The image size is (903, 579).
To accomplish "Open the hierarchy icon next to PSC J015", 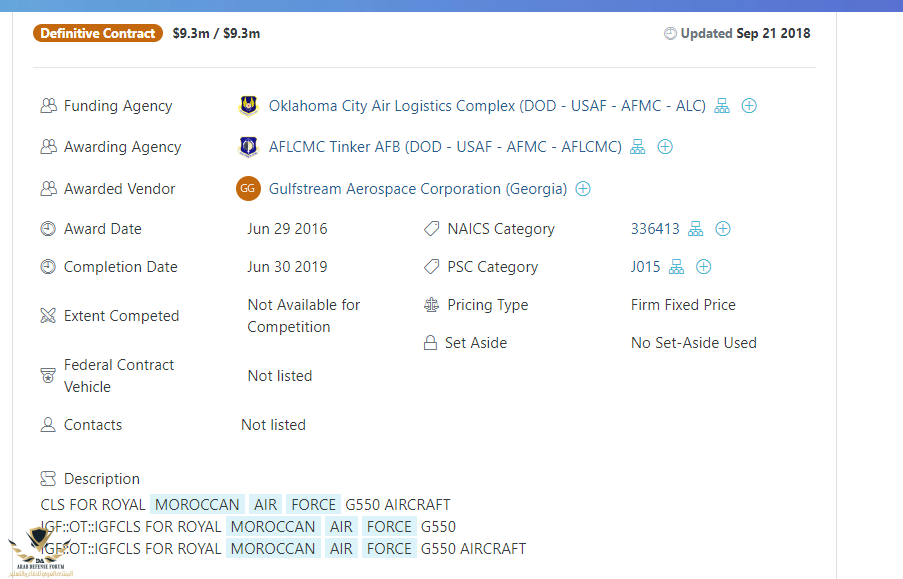I will (677, 267).
